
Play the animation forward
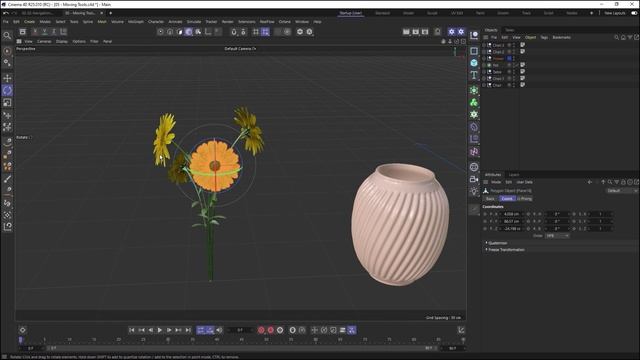[x=160, y=330]
